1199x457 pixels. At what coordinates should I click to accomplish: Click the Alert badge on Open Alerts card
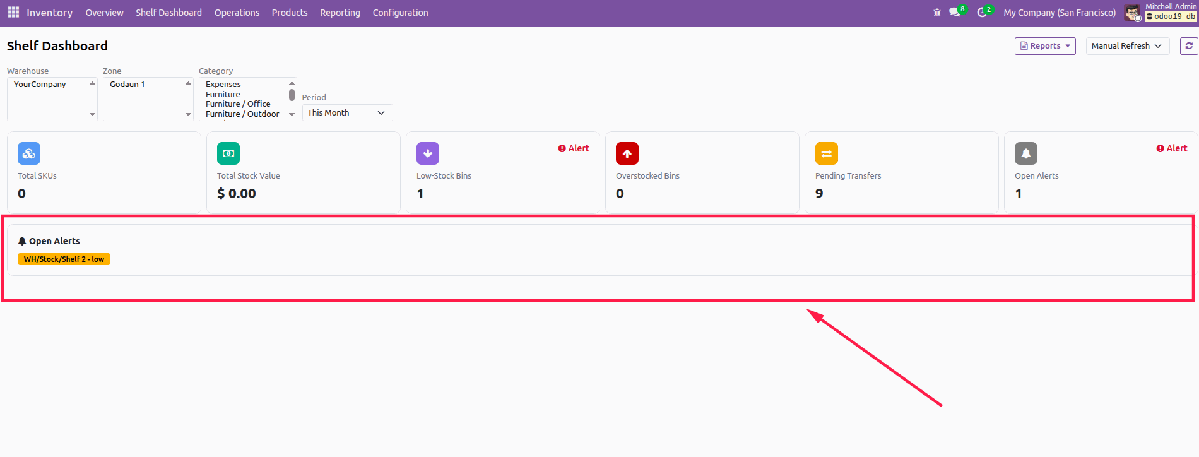click(1172, 148)
